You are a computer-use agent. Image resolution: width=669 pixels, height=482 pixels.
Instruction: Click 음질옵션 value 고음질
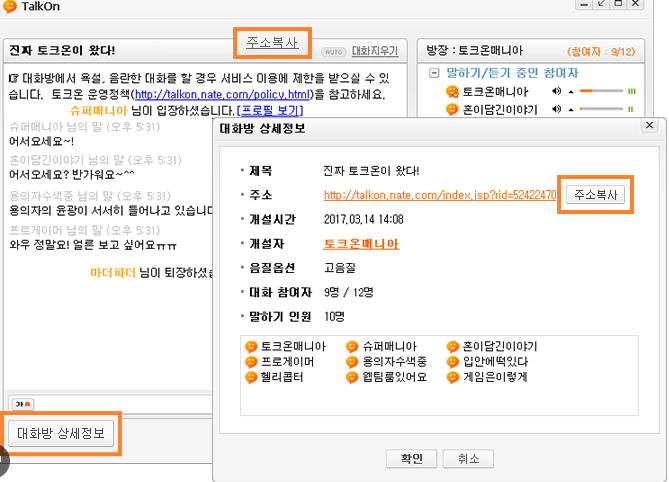coord(340,268)
